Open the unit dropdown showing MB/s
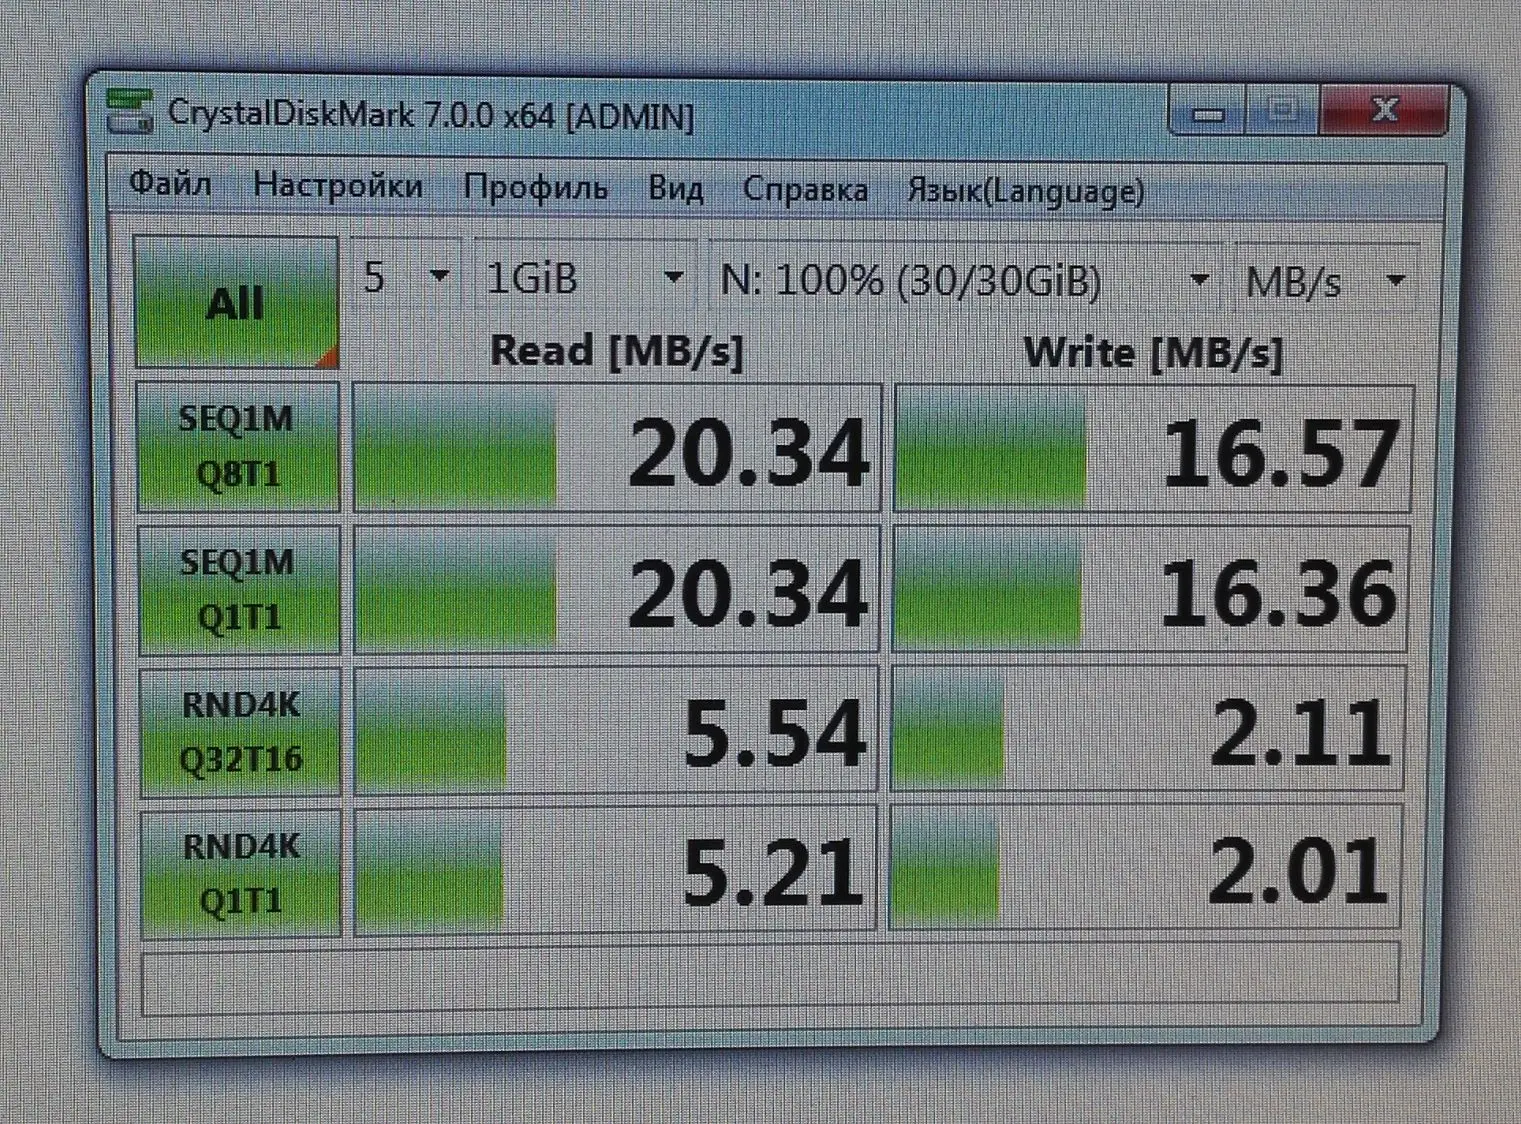Image resolution: width=1521 pixels, height=1124 pixels. [x=1326, y=283]
